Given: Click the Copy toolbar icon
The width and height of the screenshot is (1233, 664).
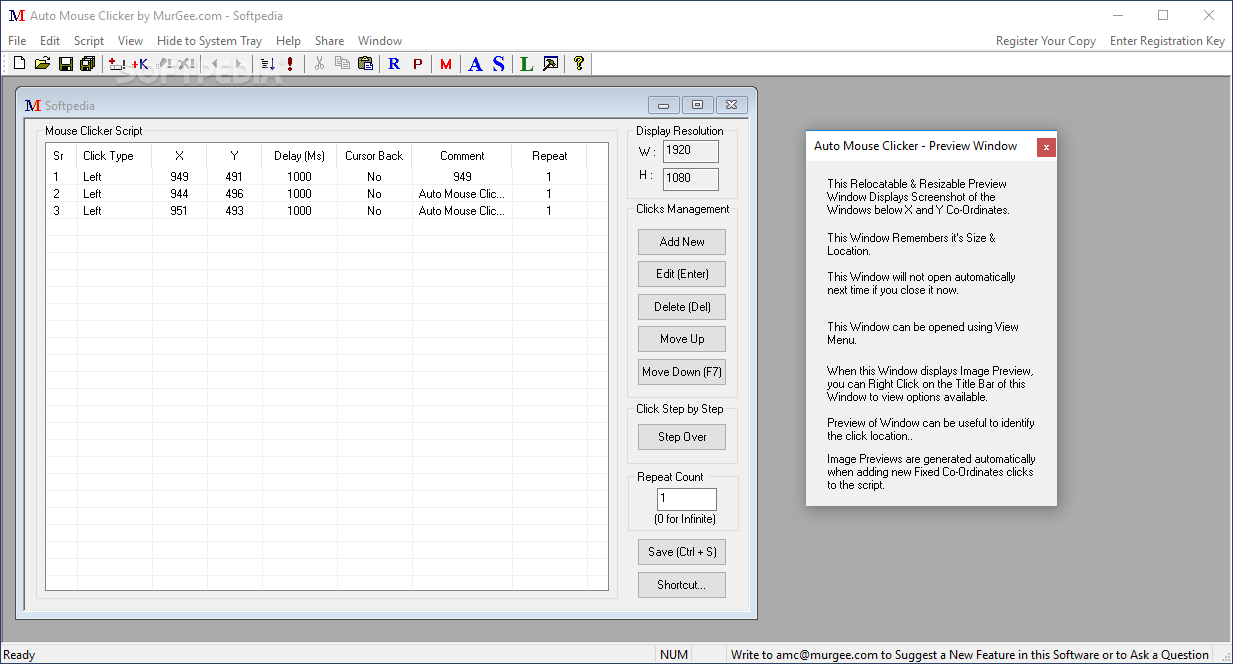Looking at the screenshot, I should (342, 64).
